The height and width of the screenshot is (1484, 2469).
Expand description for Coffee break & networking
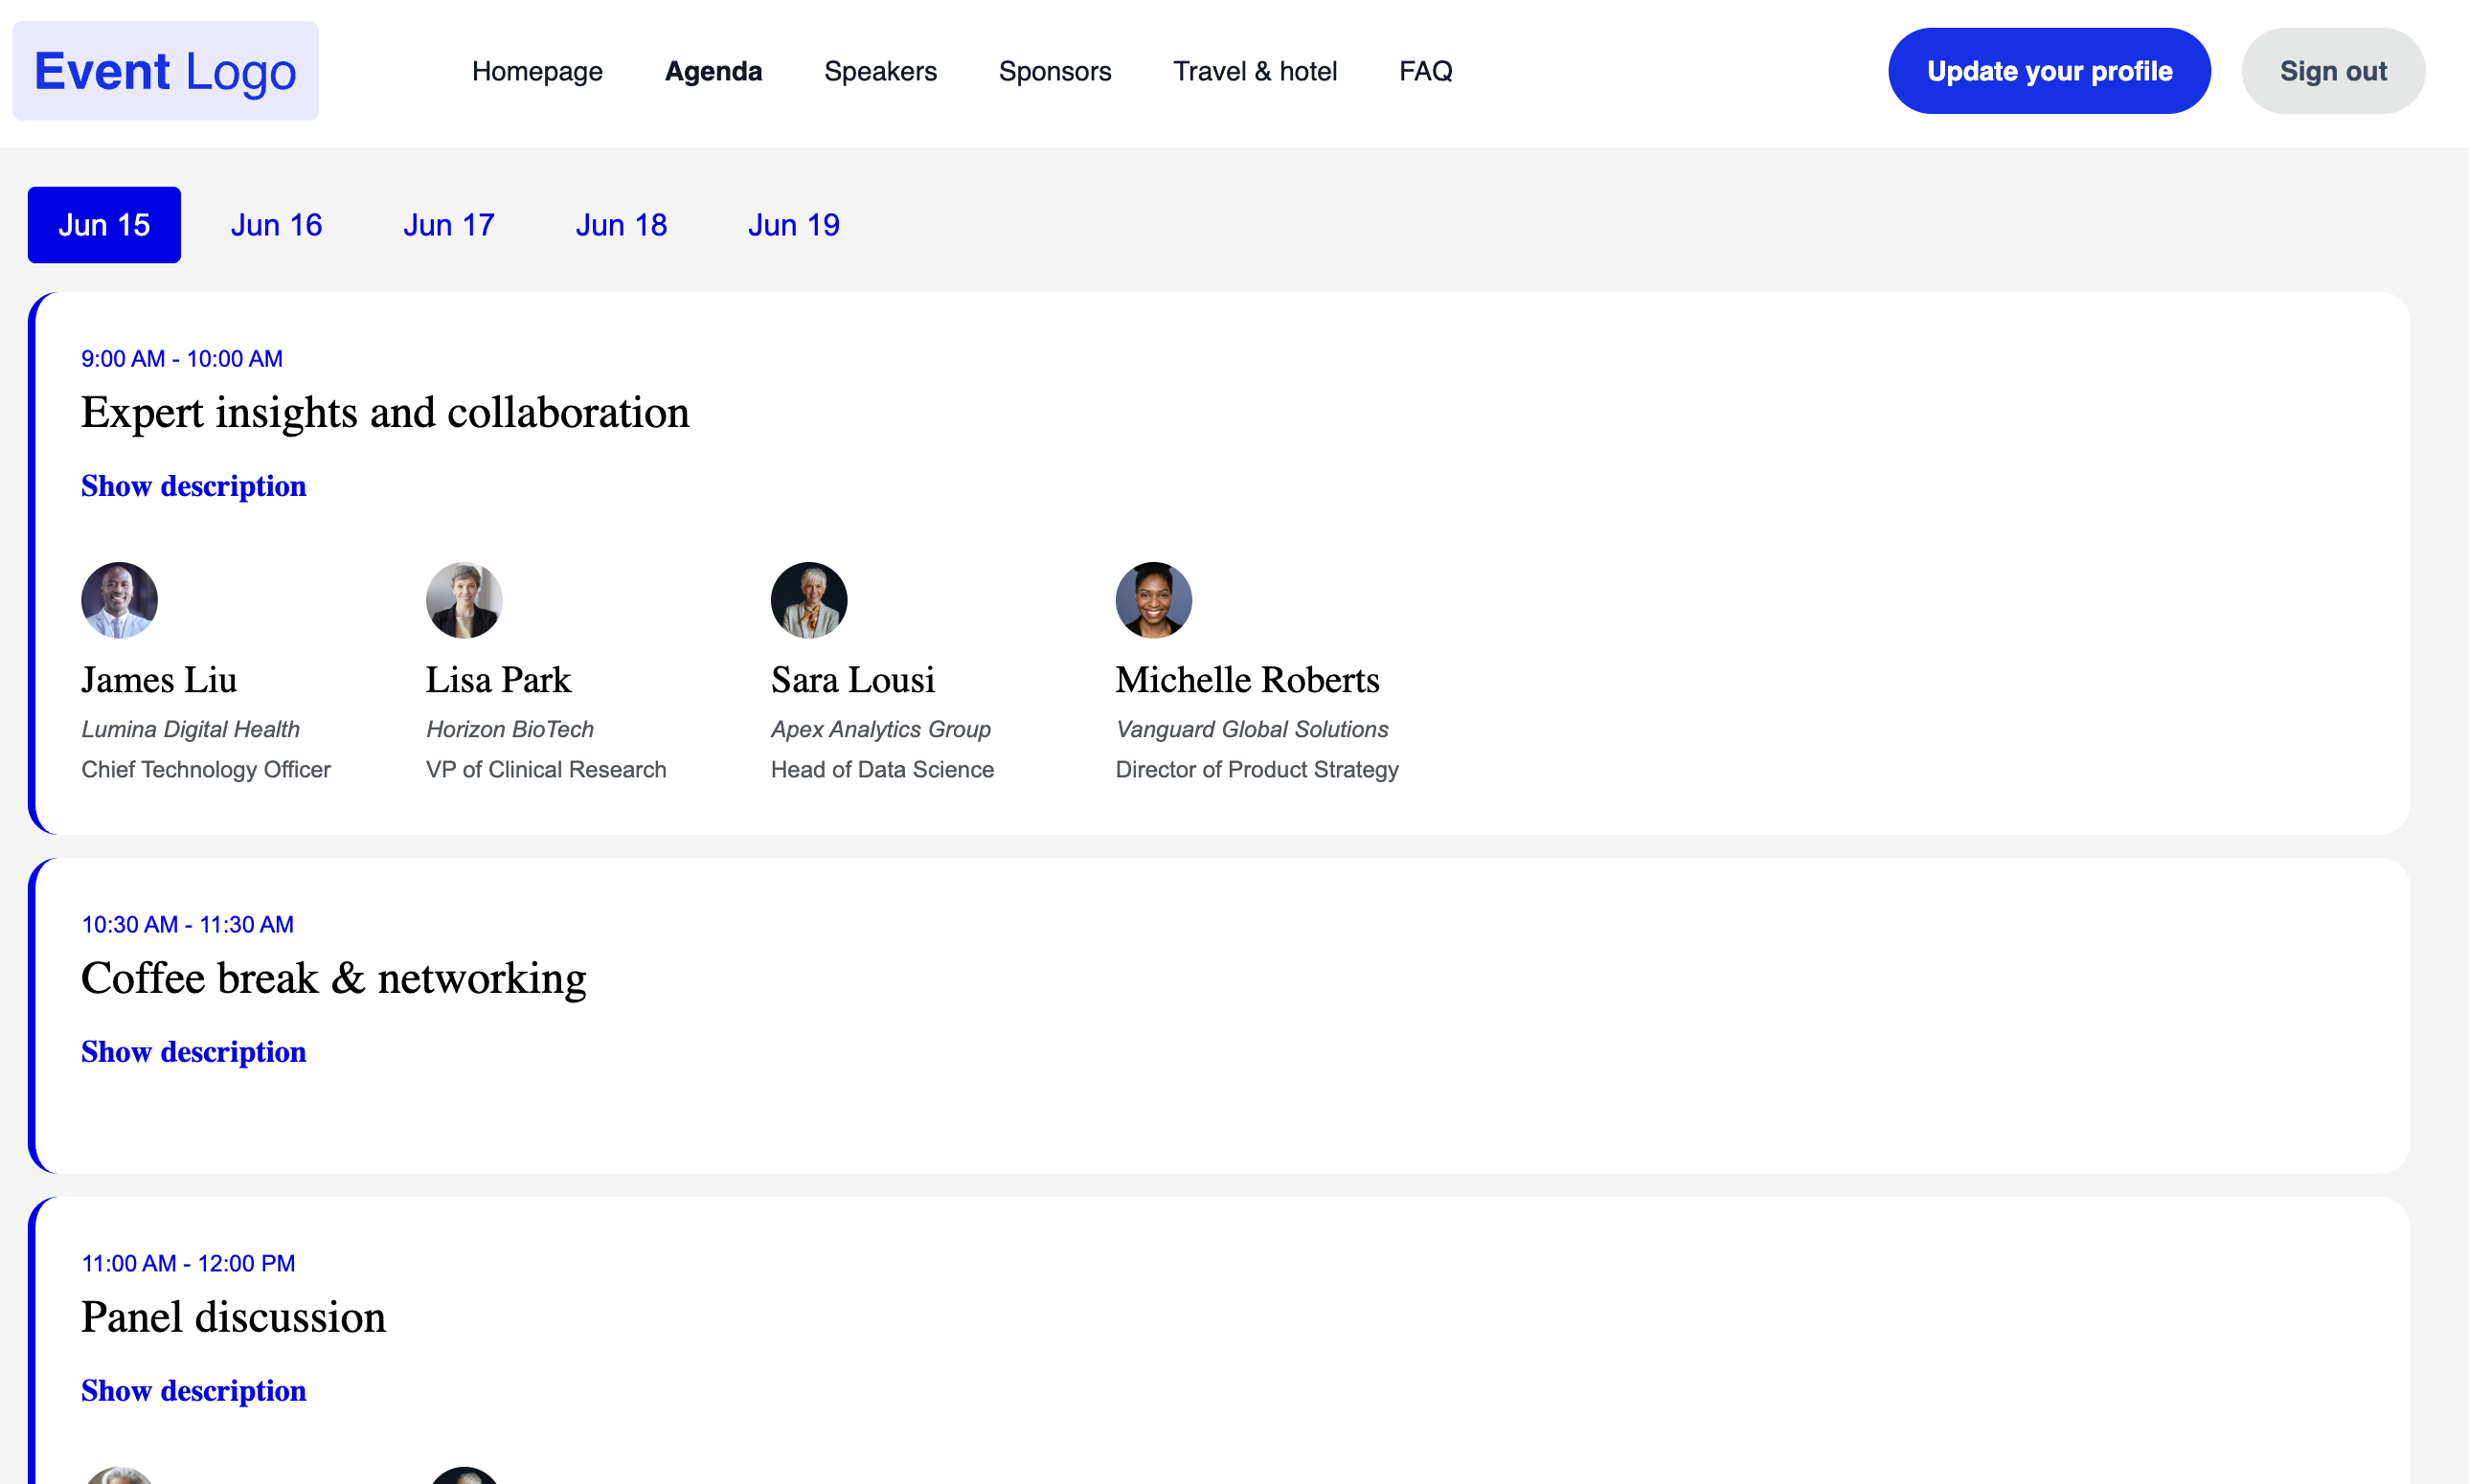[194, 1052]
